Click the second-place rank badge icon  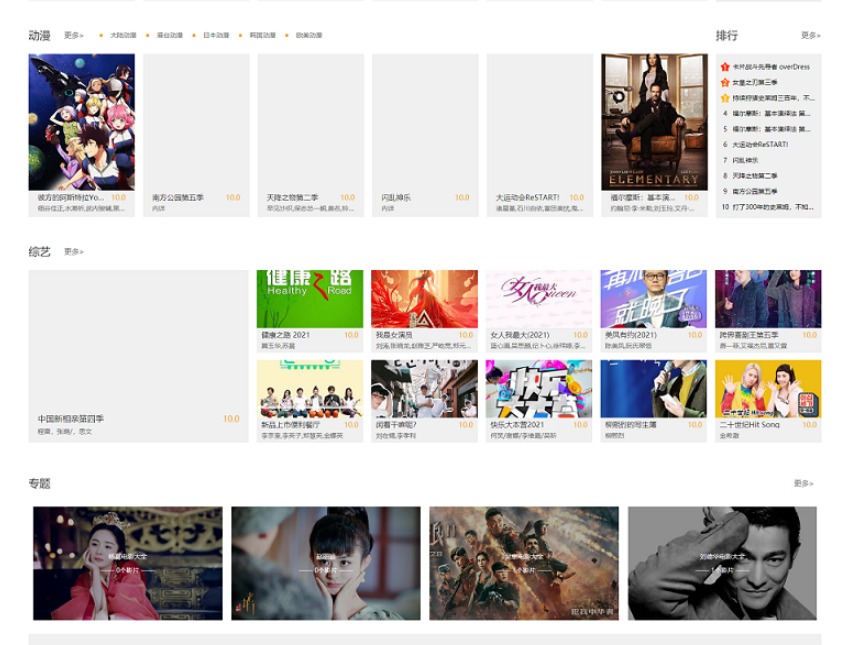(x=725, y=82)
